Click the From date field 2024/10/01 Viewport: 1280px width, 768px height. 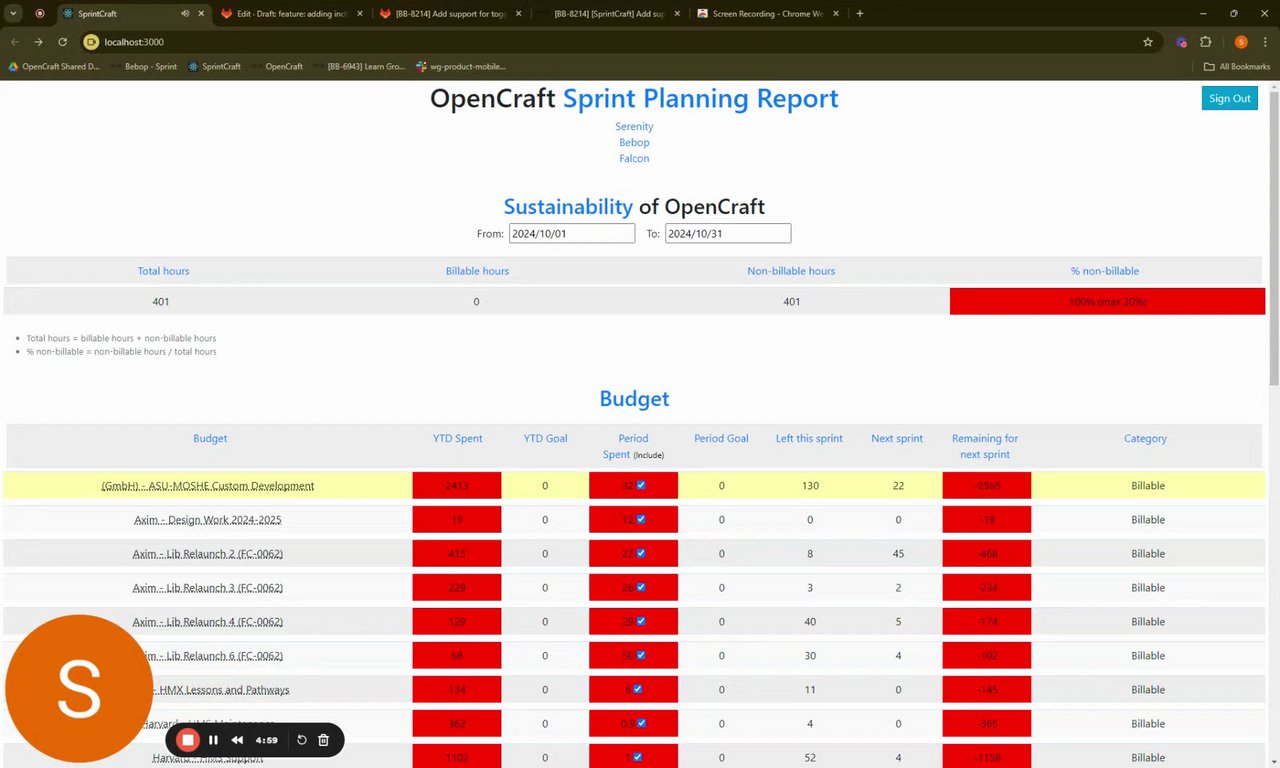pyautogui.click(x=572, y=233)
